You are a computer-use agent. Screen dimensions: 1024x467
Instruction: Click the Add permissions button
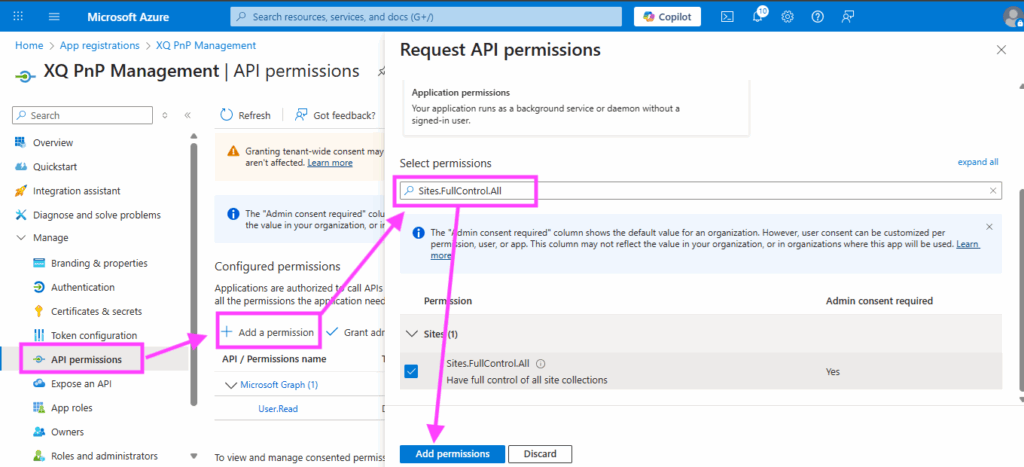(452, 454)
